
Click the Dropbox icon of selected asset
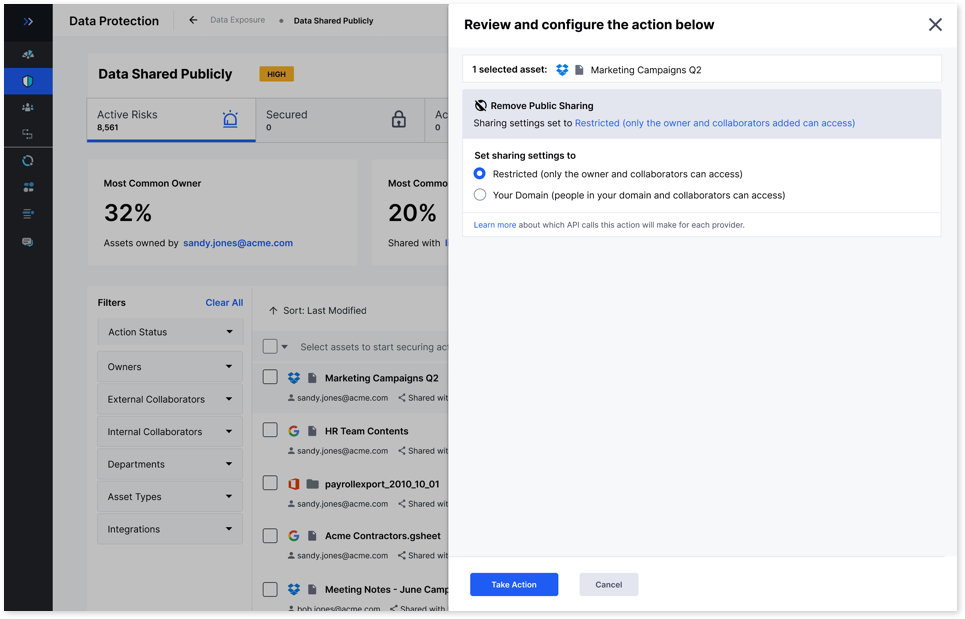[562, 70]
